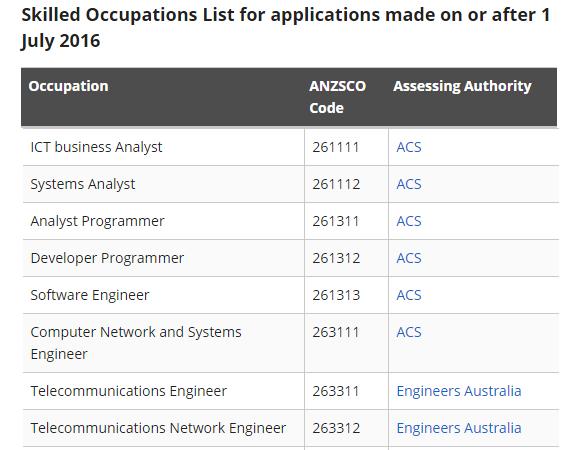The width and height of the screenshot is (579, 450).
Task: Click ACS link for Computer Network Engineer
Action: (408, 332)
